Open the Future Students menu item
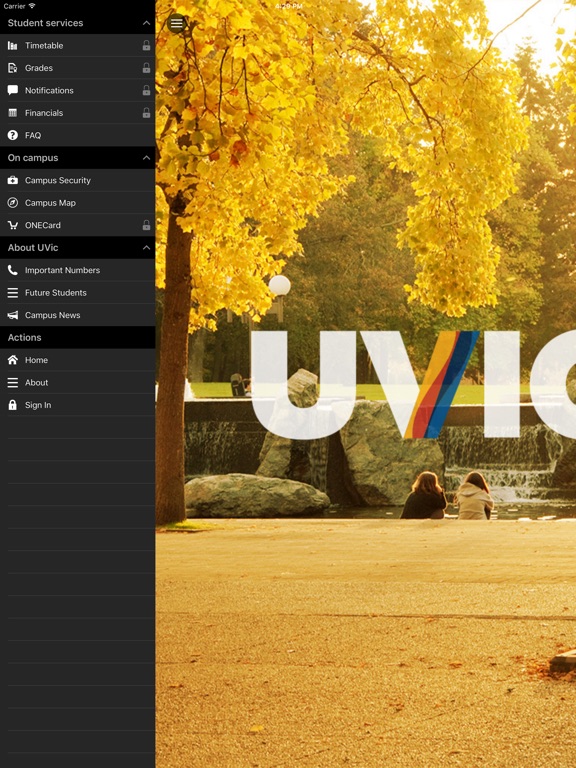576x768 pixels. coord(77,292)
